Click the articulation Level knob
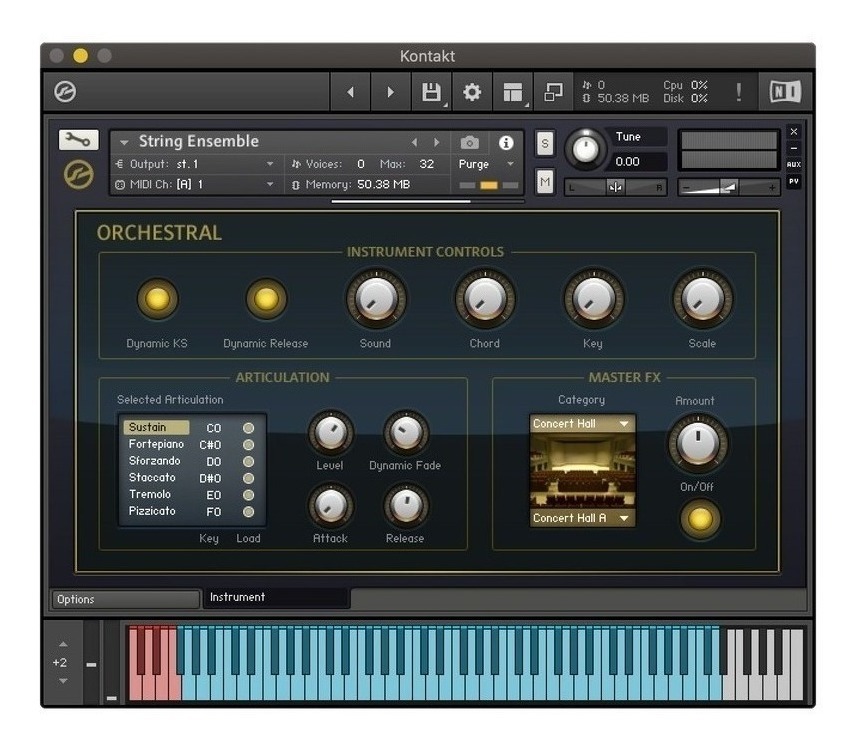Image resolution: width=862 pixels, height=749 pixels. 330,432
